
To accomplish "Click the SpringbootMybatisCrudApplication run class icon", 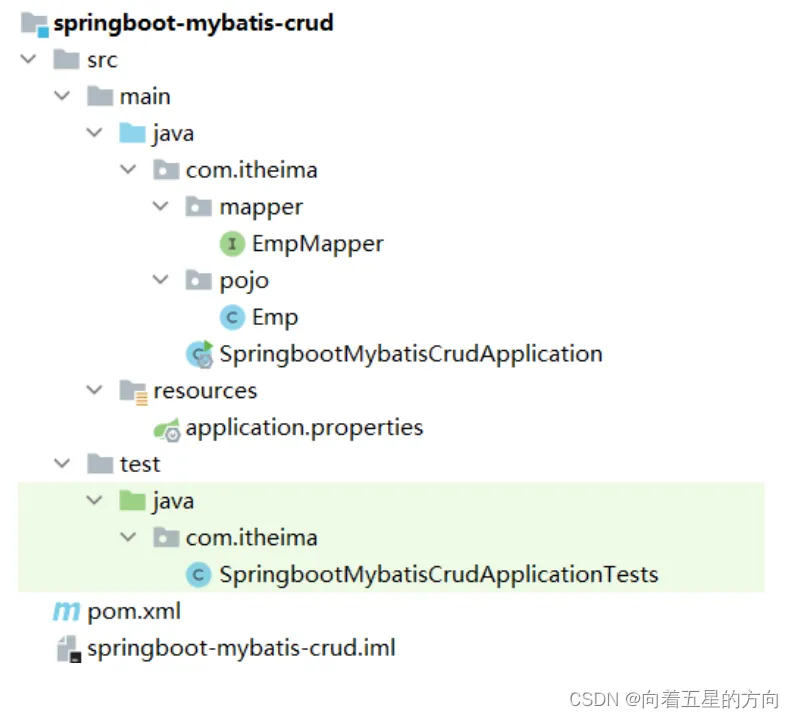I will pos(200,354).
